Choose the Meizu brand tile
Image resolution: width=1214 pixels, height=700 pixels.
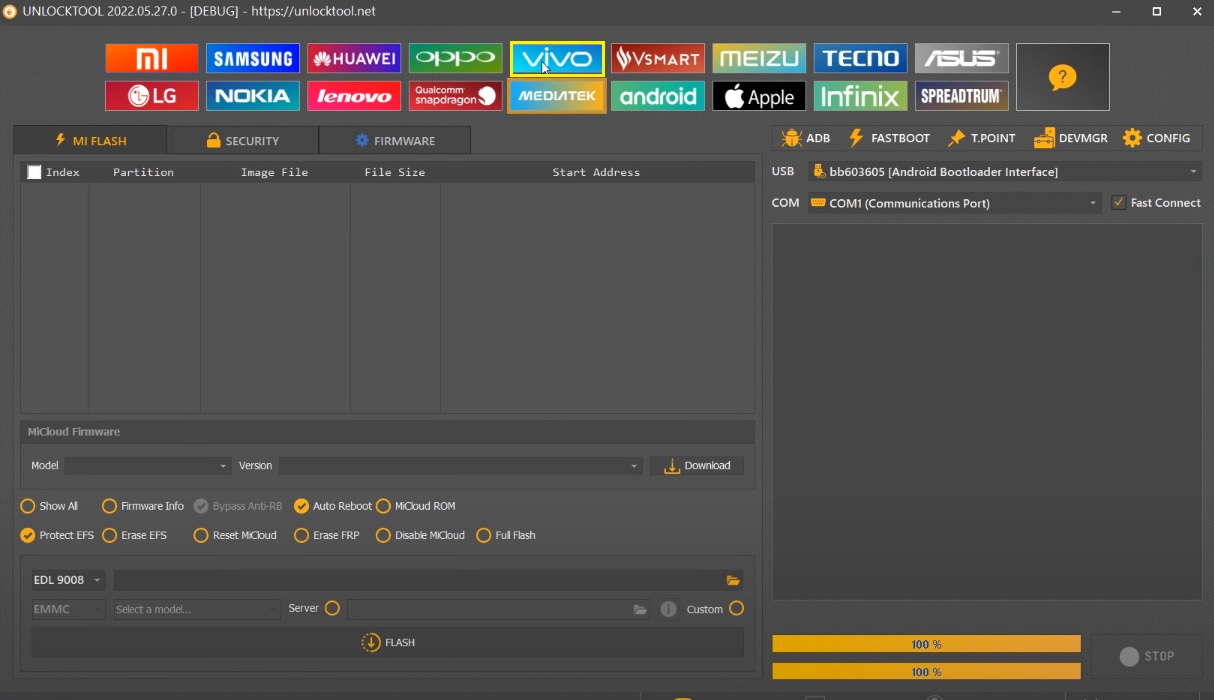tap(759, 58)
